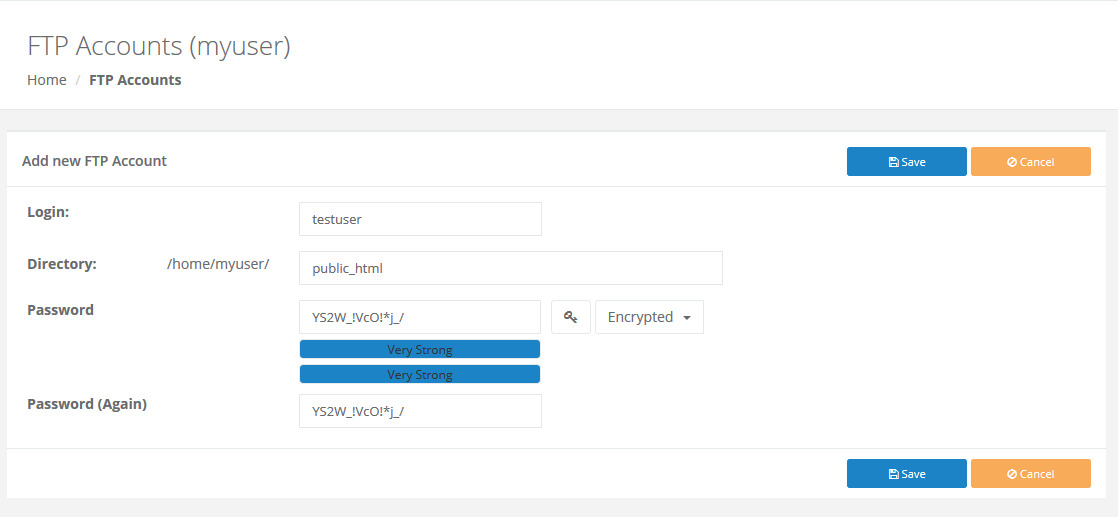Click the key icon to generate password
Image resolution: width=1118 pixels, height=517 pixels.
point(570,317)
